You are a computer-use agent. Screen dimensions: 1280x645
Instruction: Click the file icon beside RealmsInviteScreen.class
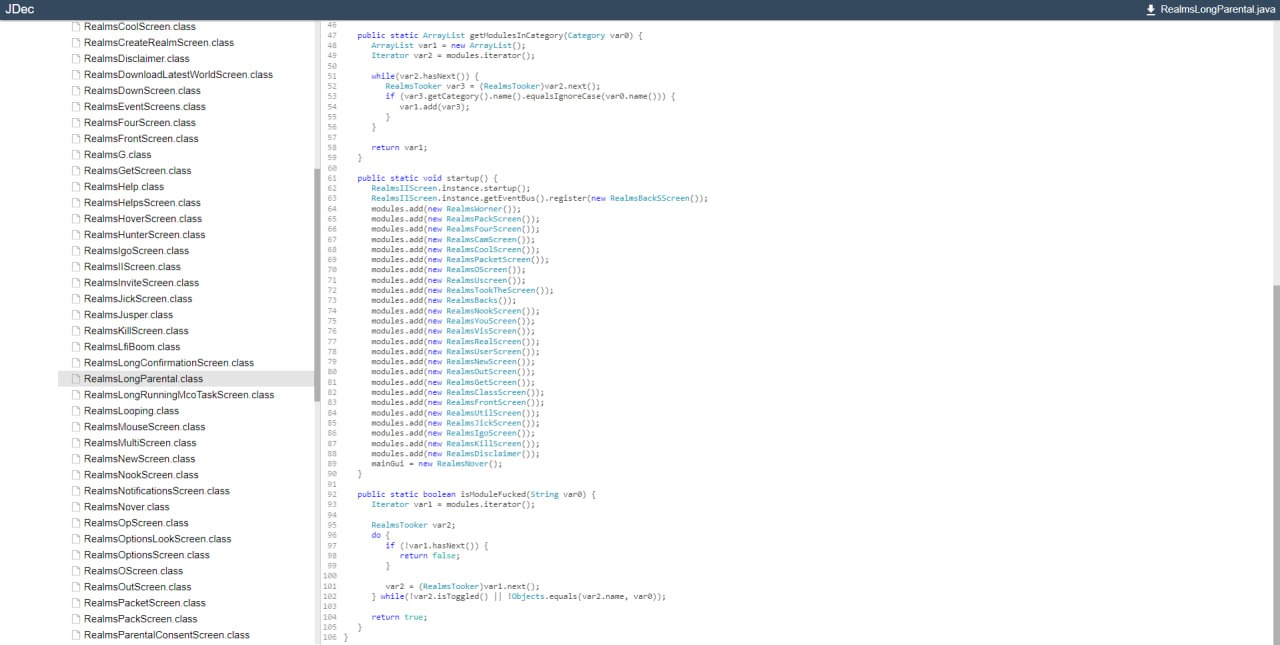click(76, 283)
